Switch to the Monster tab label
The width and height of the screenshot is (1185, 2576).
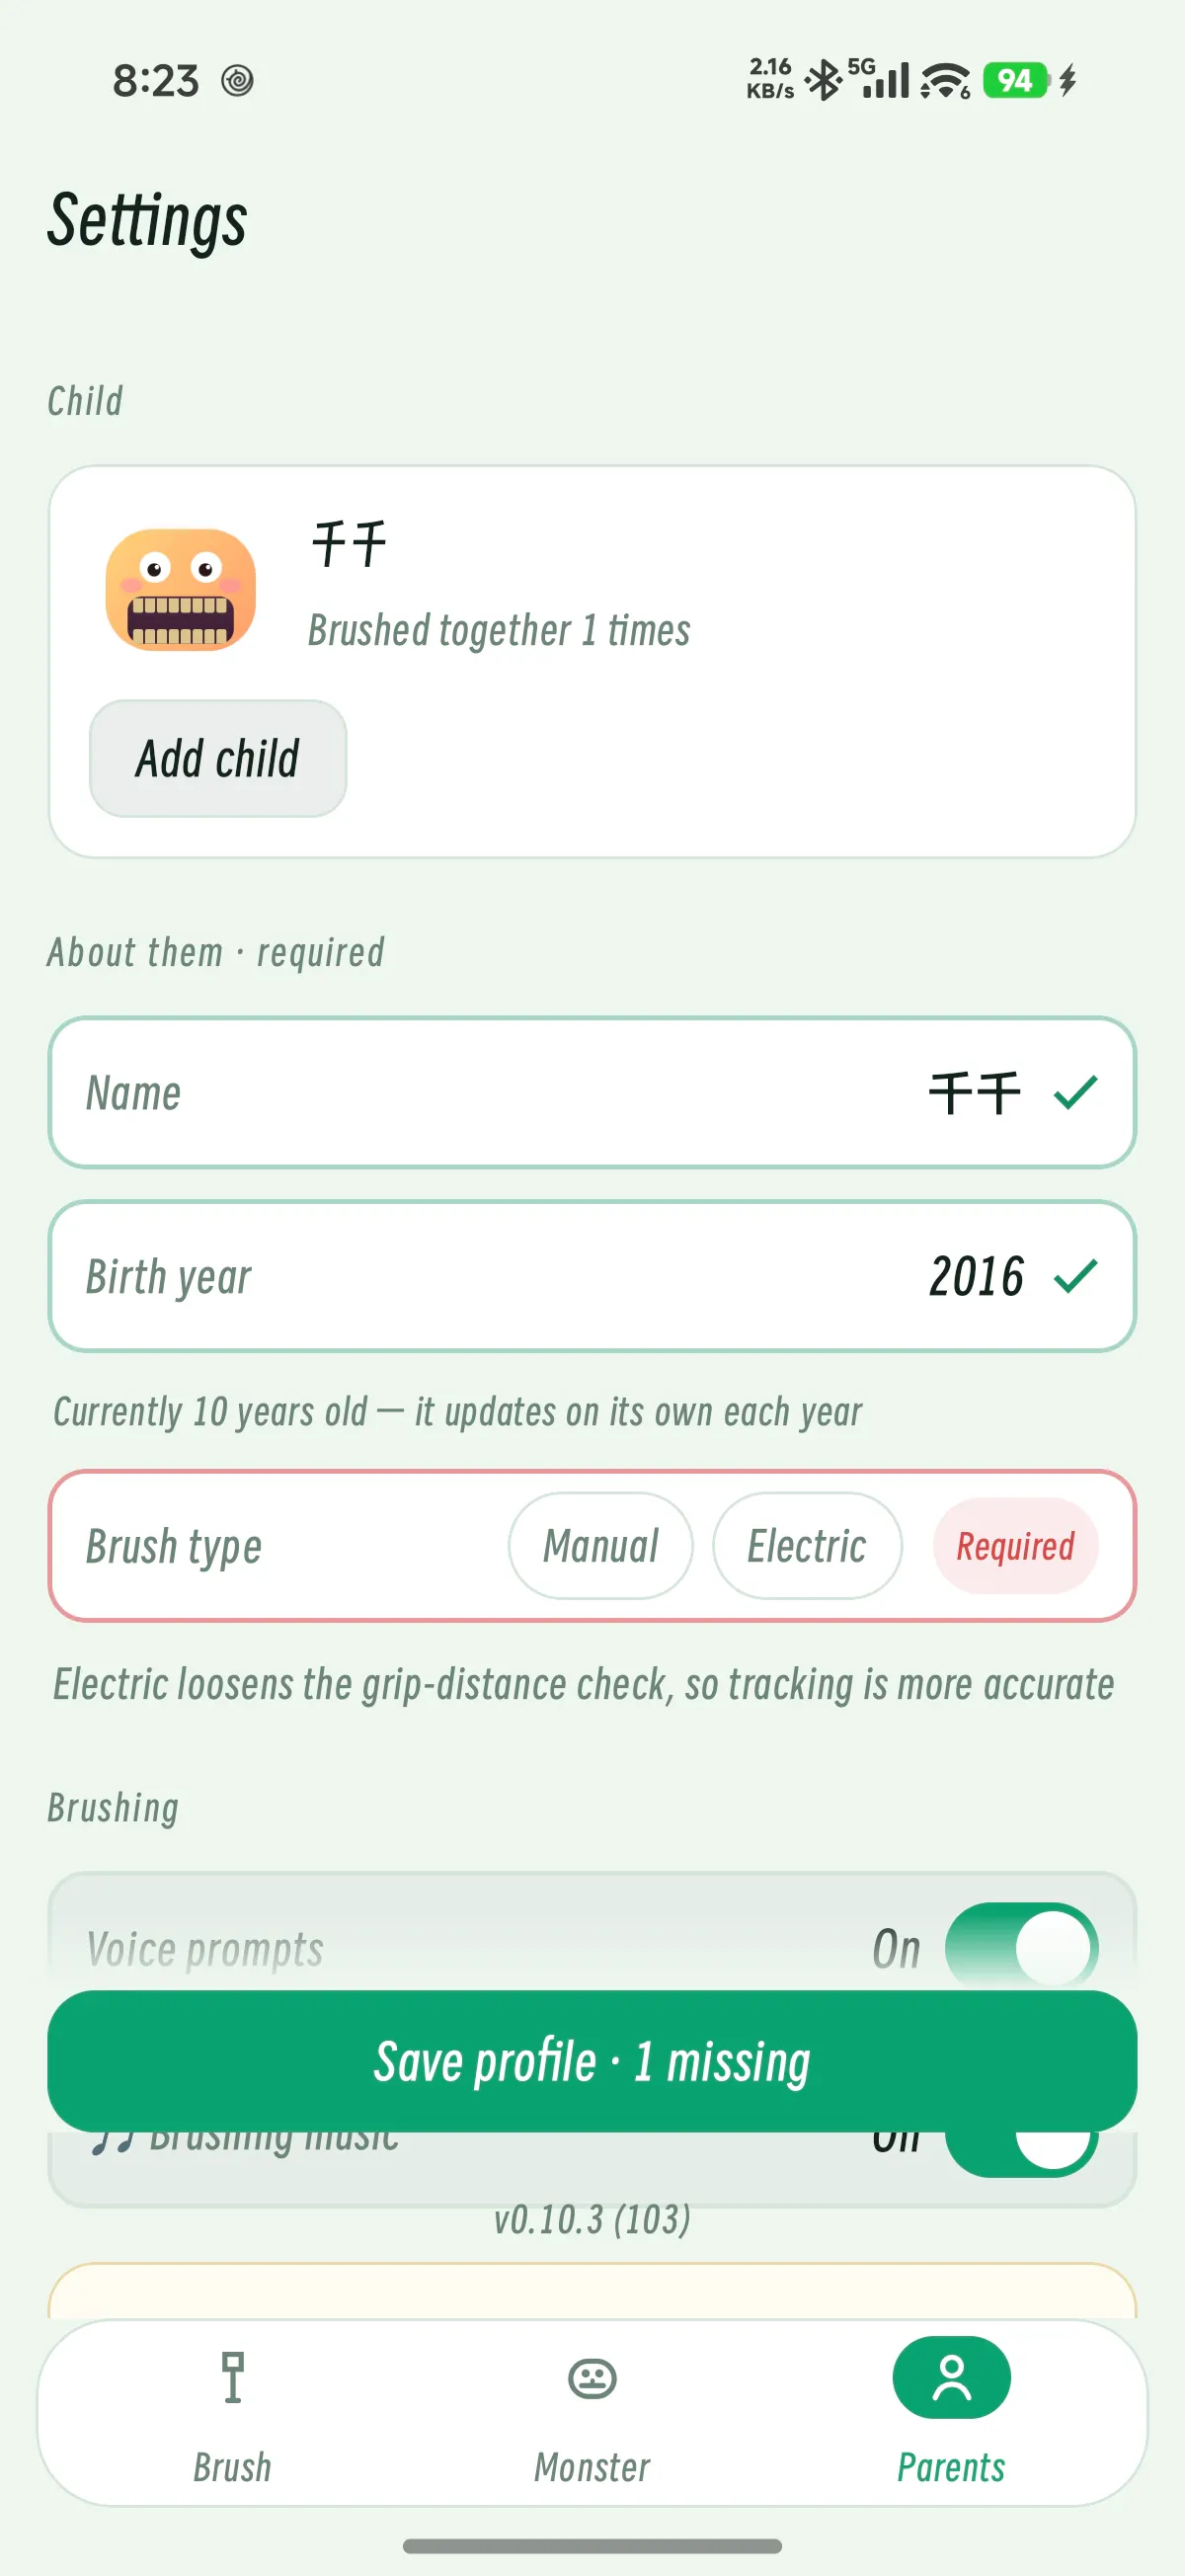(592, 2467)
